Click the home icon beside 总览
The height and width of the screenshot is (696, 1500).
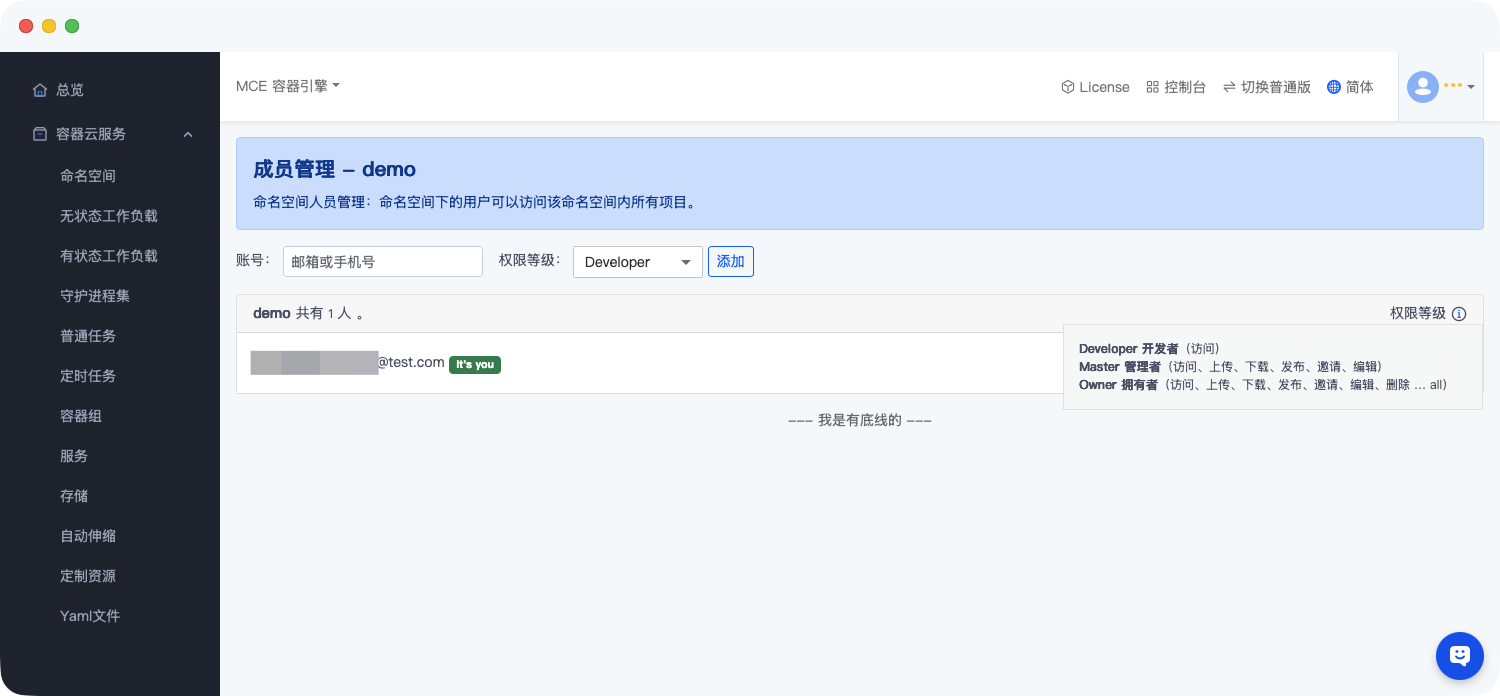pos(40,90)
